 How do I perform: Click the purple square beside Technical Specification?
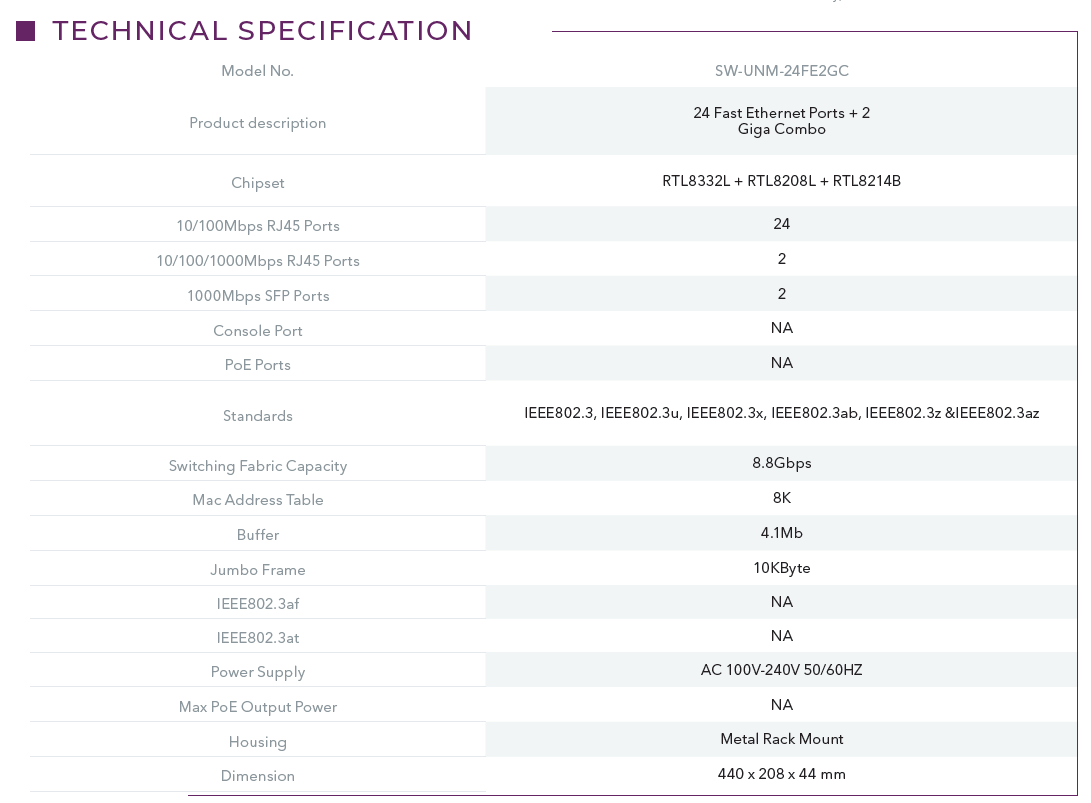coord(26,31)
